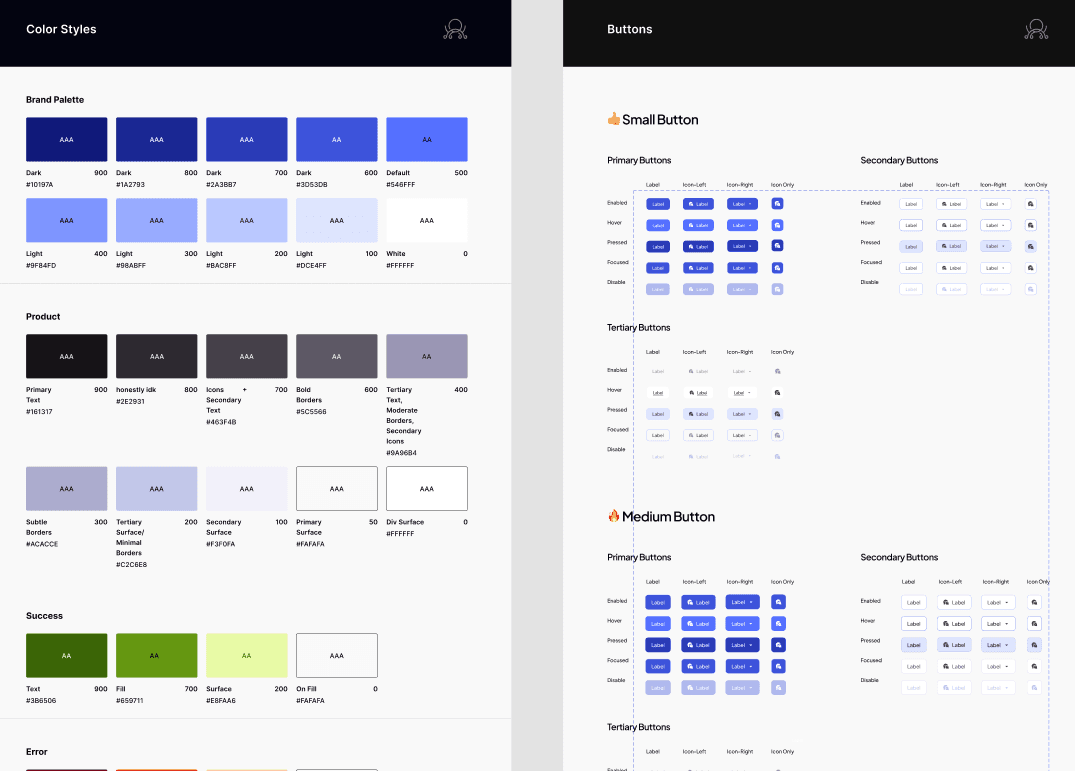Select the Success Fill 700 #659711 swatch
This screenshot has height=771, width=1075.
(156, 655)
